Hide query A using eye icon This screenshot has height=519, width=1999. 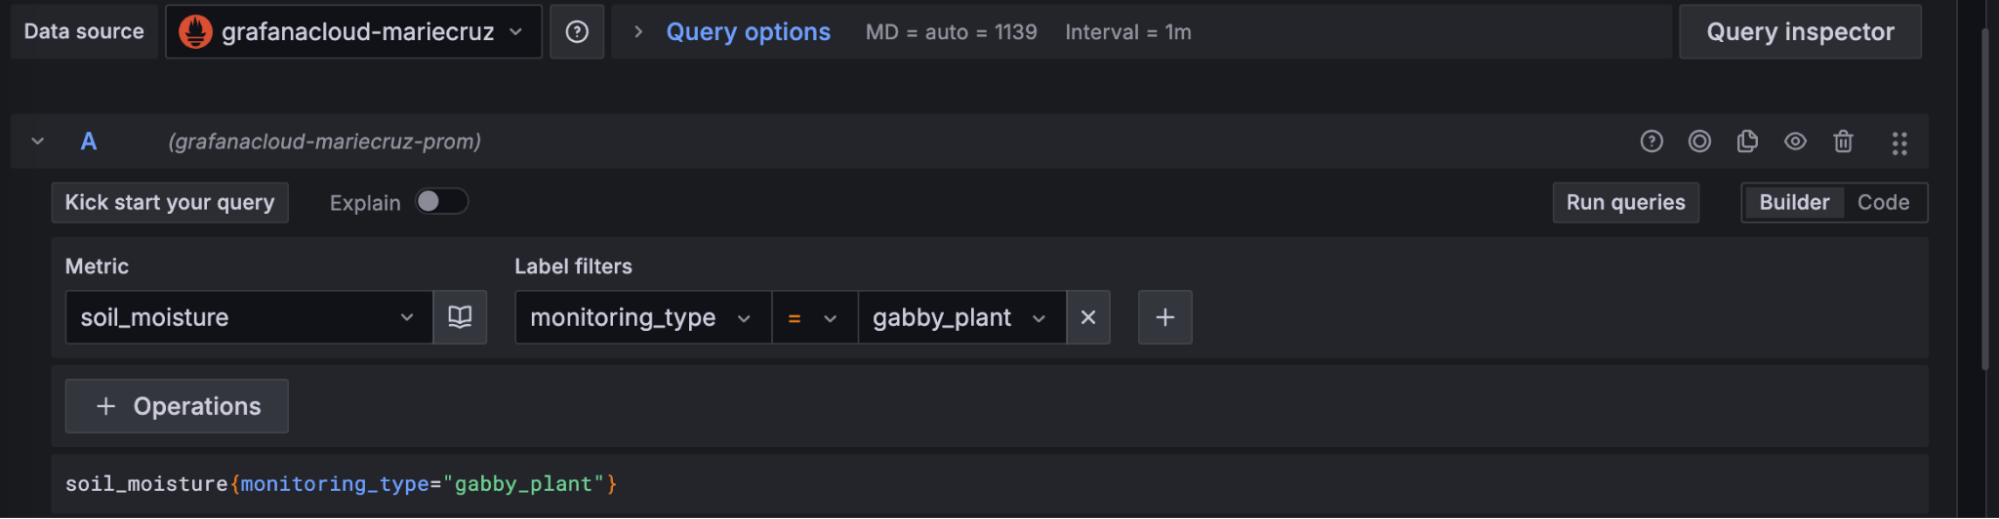point(1795,142)
